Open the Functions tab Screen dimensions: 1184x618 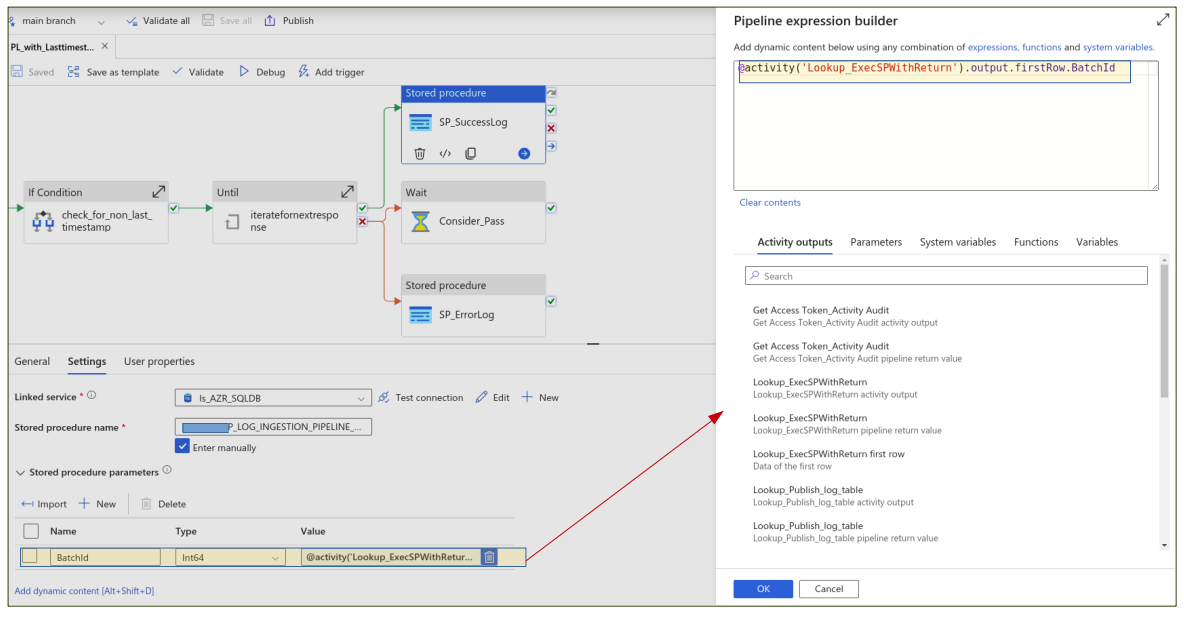click(x=1036, y=242)
